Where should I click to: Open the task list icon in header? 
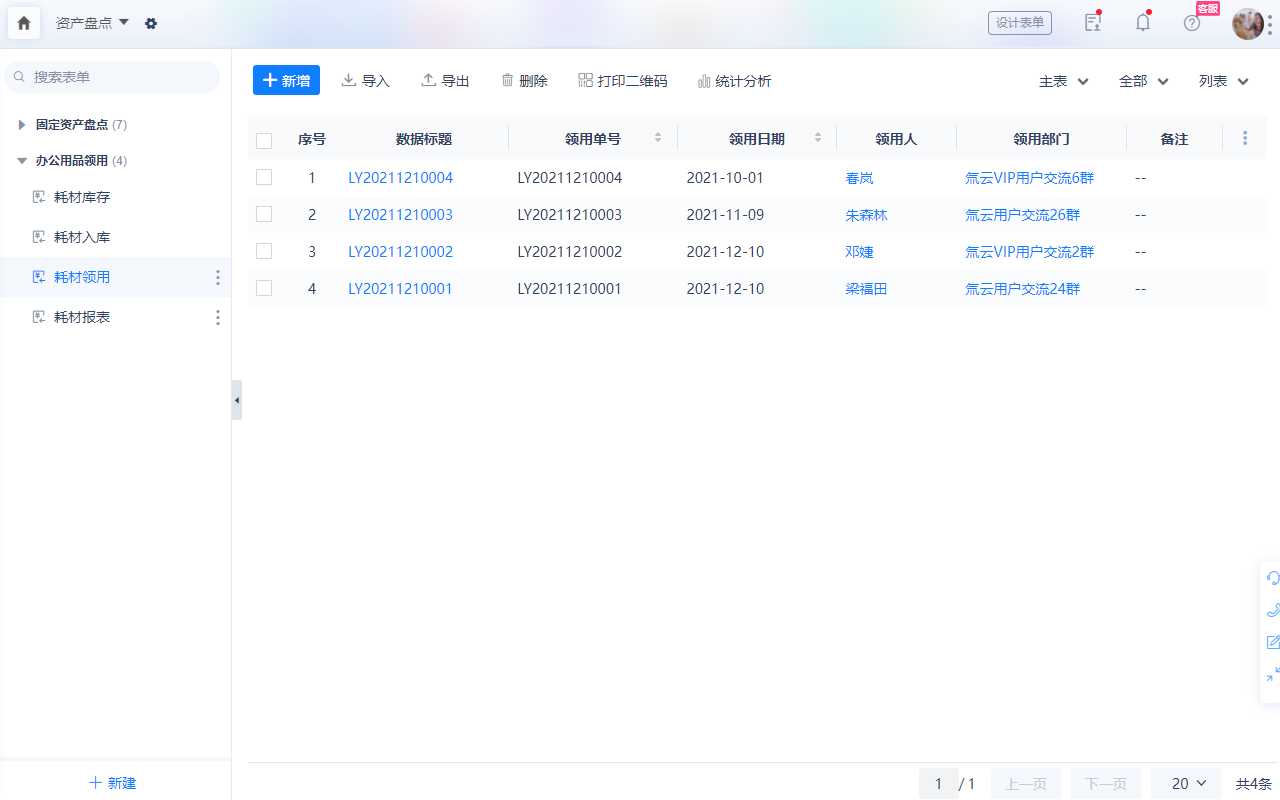(1093, 23)
